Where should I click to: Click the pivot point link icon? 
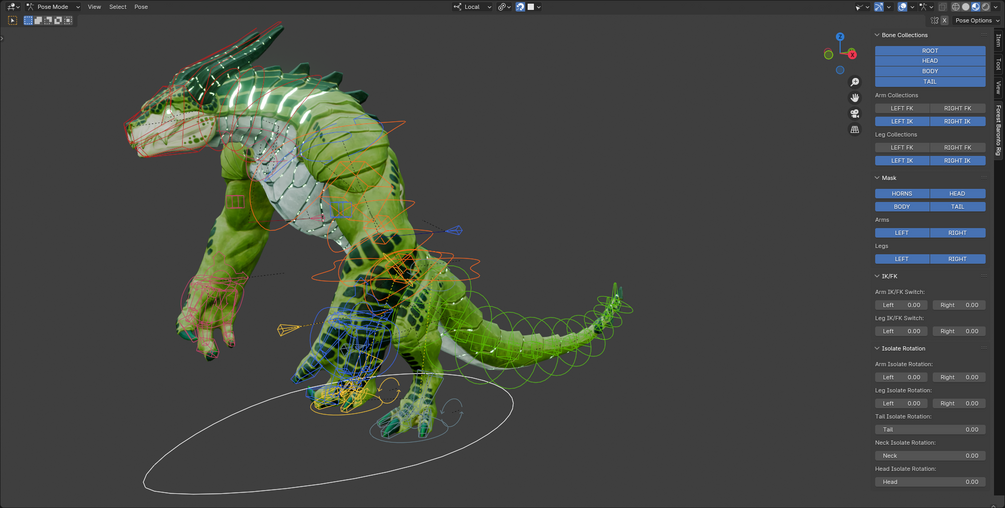(x=502, y=7)
